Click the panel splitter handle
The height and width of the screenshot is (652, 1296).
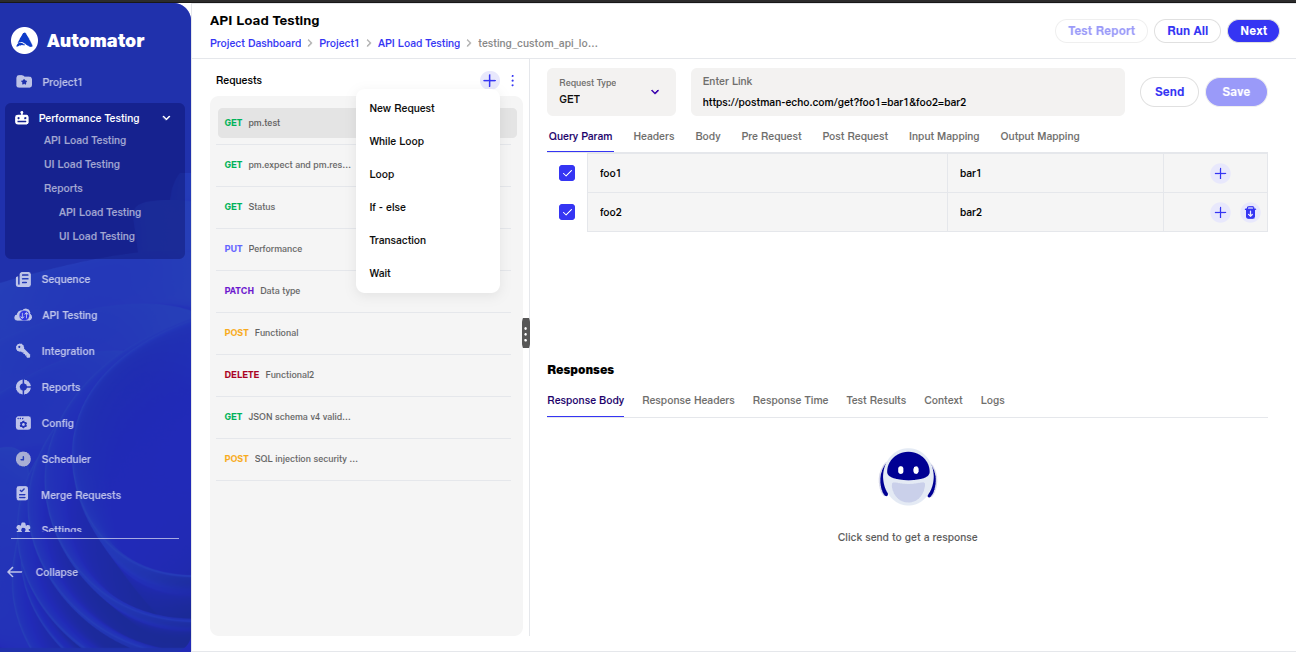point(526,333)
